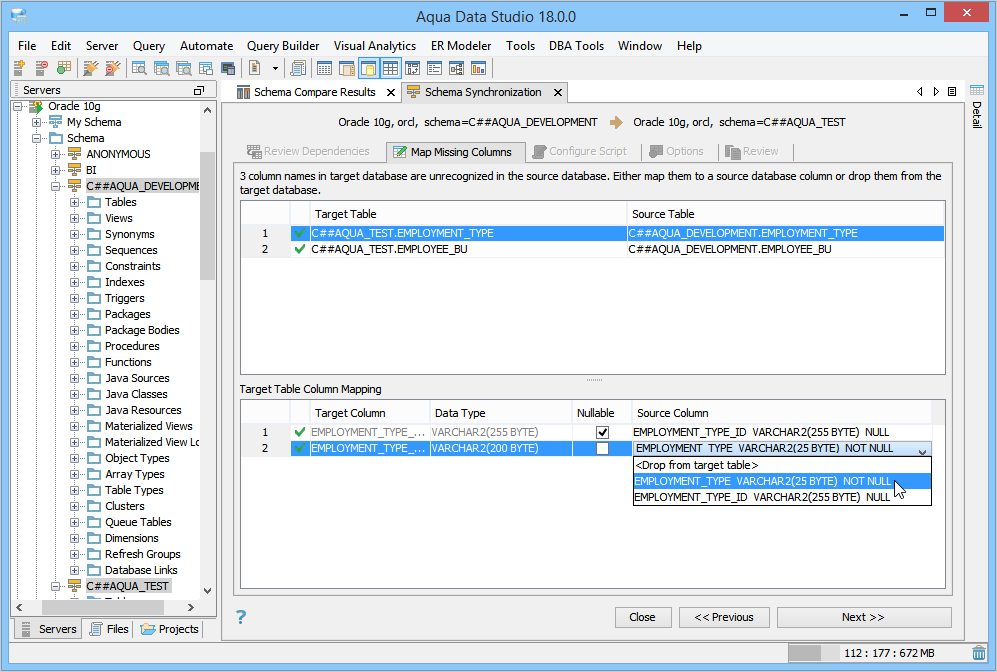997x672 pixels.
Task: Click the left tab scroll arrow
Action: tap(919, 92)
